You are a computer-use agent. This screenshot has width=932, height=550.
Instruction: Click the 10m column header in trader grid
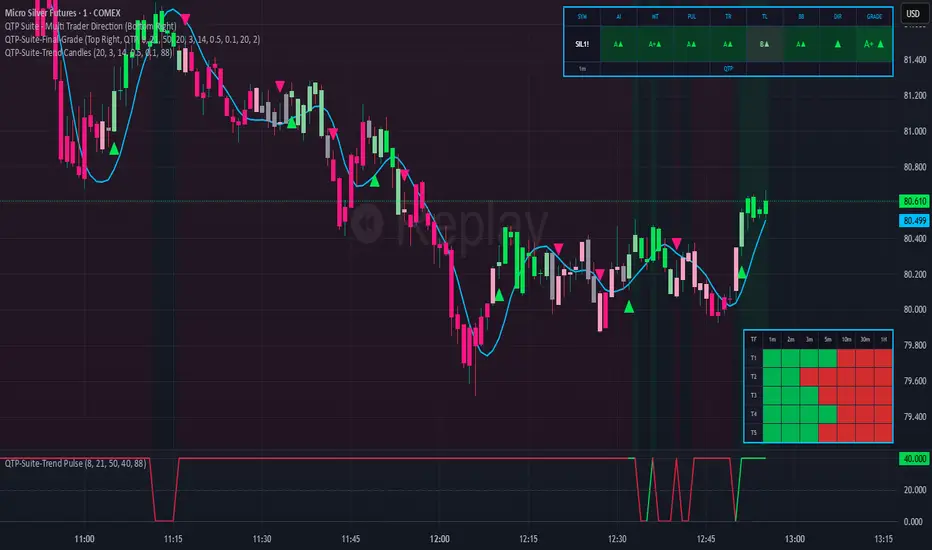846,340
